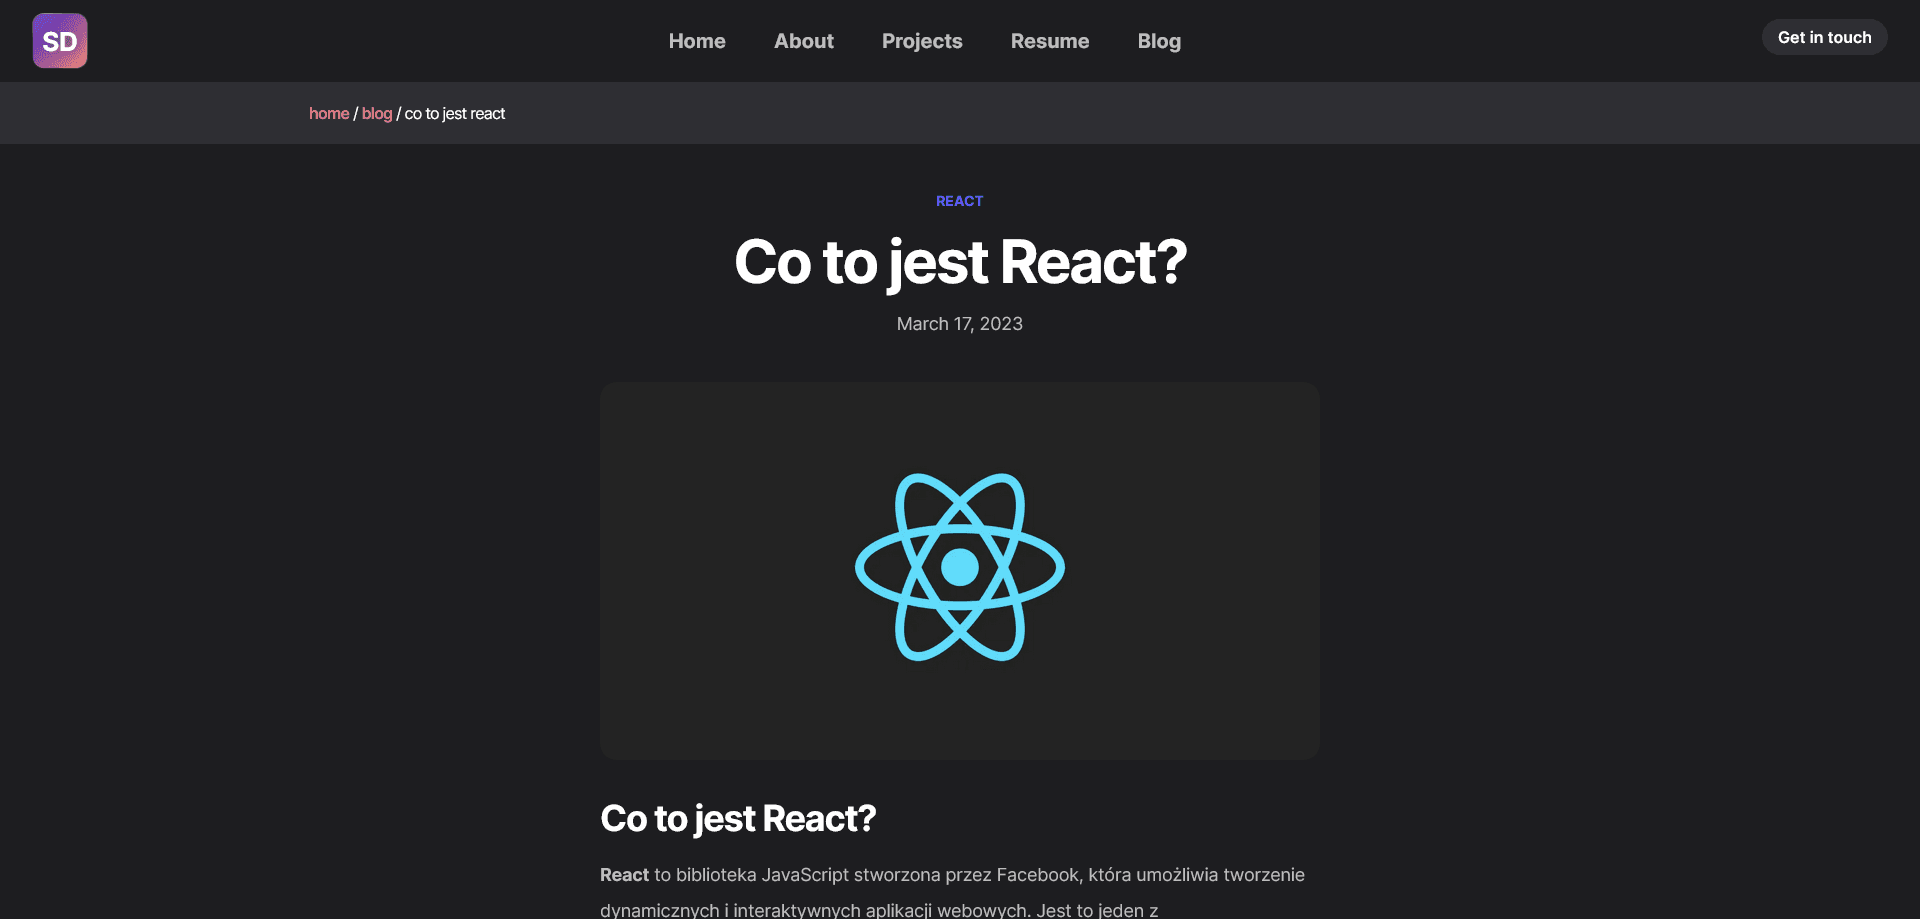The image size is (1920, 919).
Task: Click the March 17, 2023 post date
Action: tap(959, 324)
